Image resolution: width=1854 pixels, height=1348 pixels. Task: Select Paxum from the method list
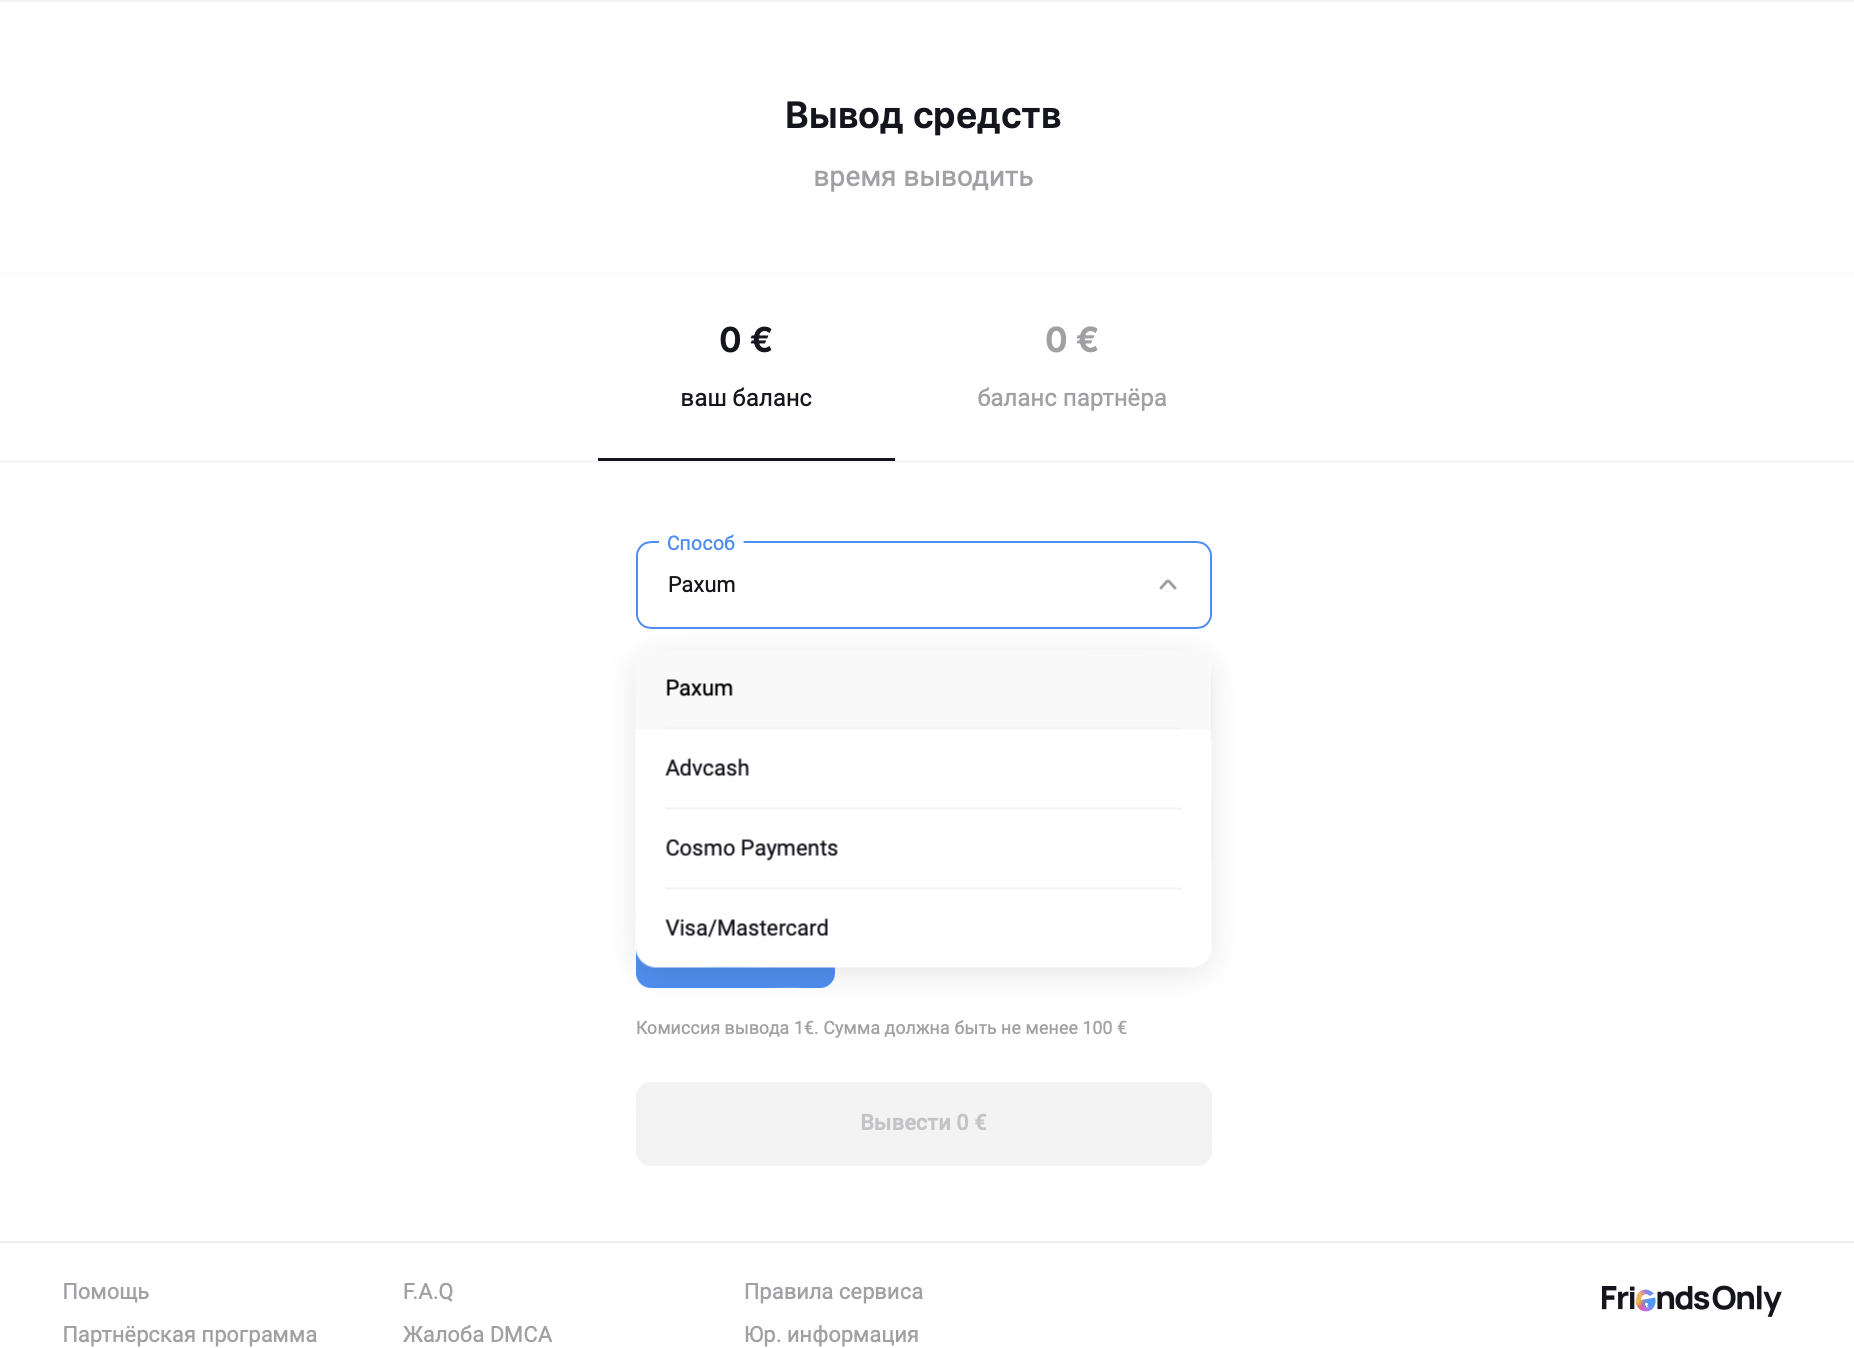[x=699, y=688]
